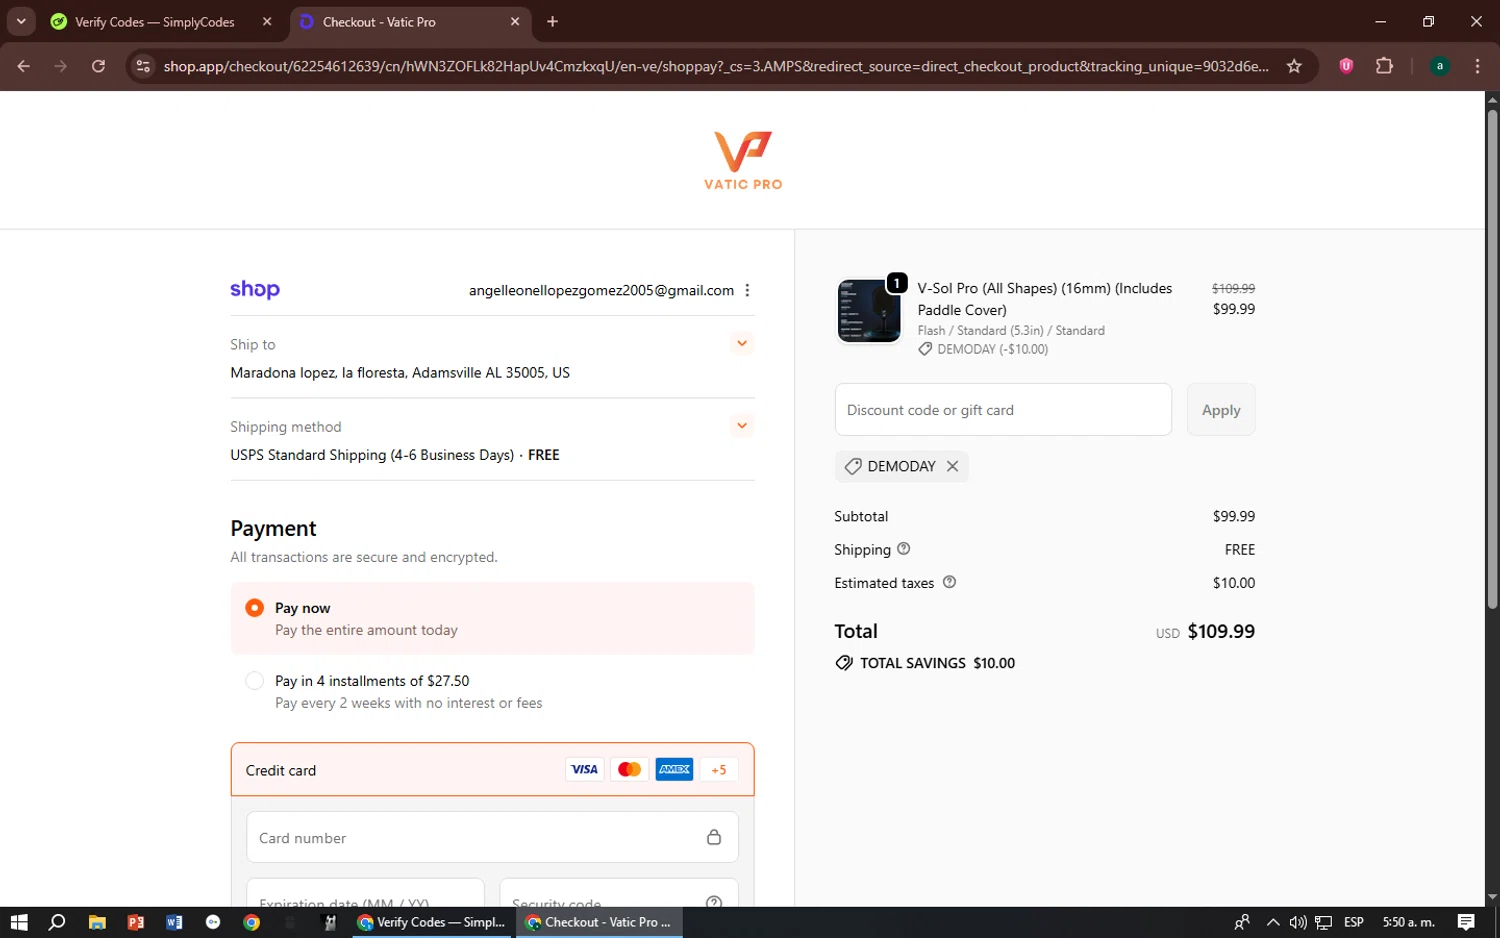The height and width of the screenshot is (938, 1500).
Task: Change the ESP input language
Action: coord(1354,922)
